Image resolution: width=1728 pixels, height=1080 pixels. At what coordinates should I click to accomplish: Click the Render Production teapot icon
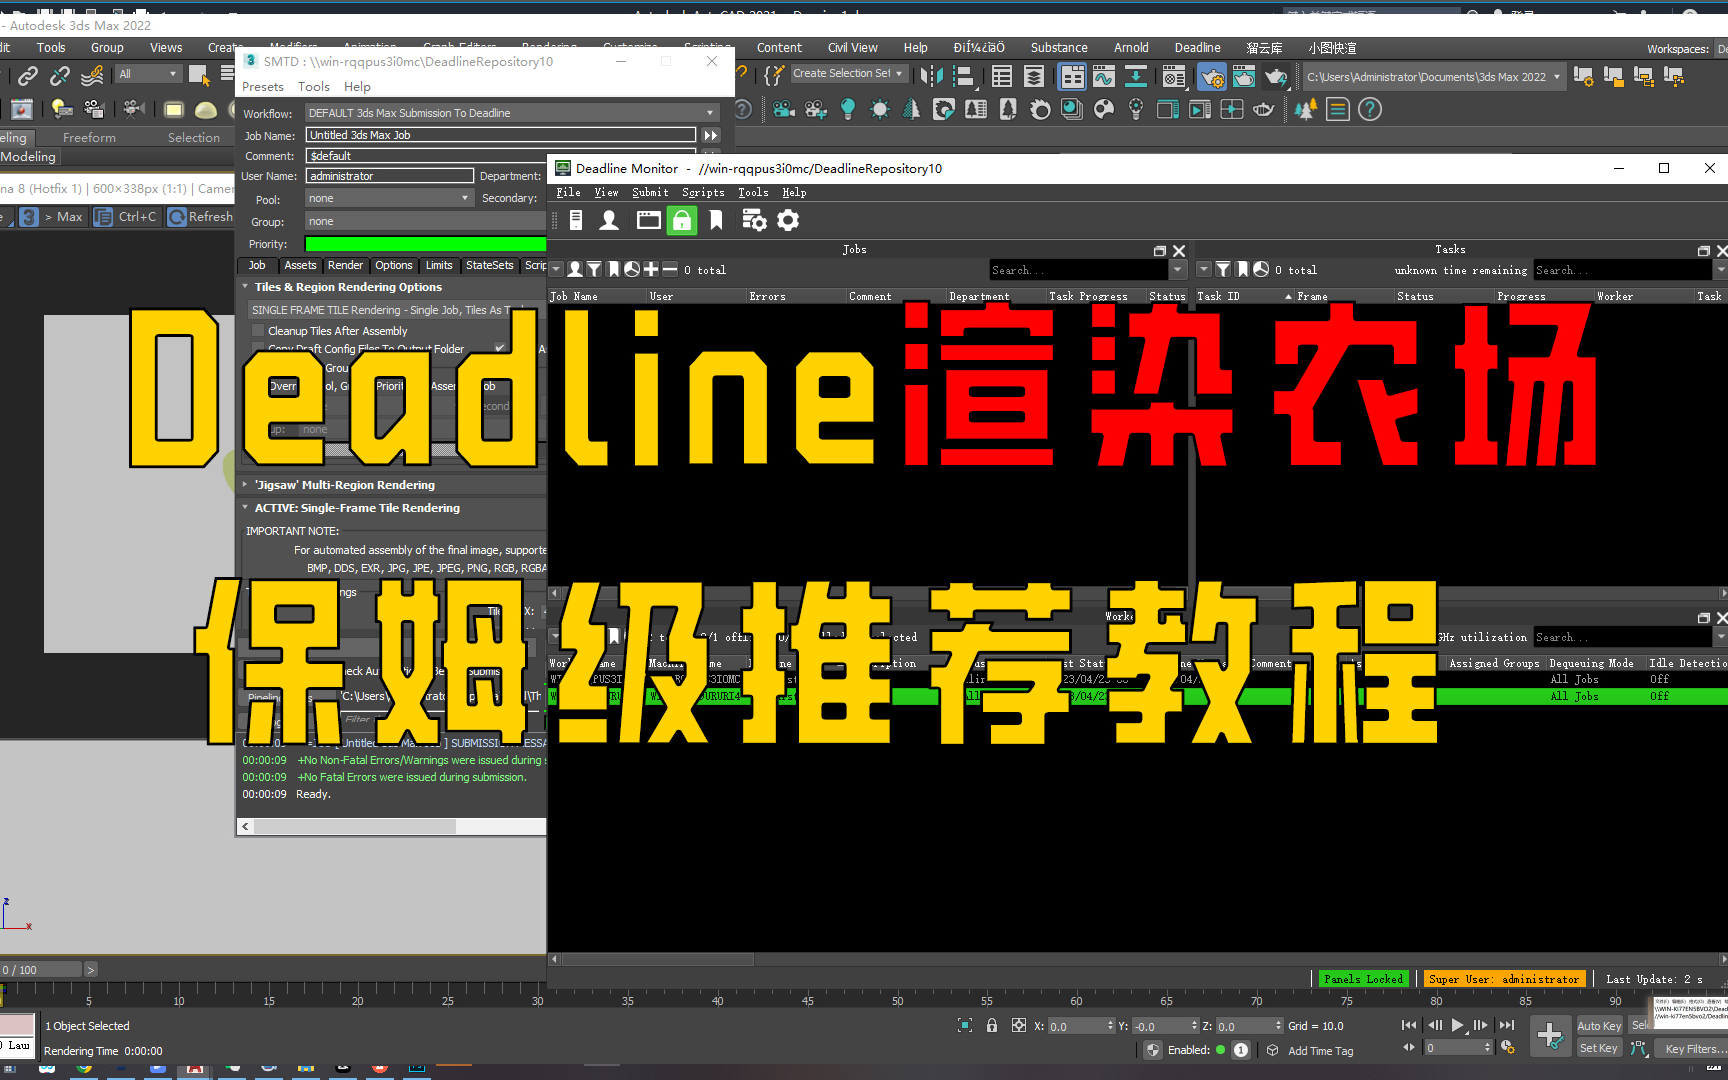(1276, 76)
